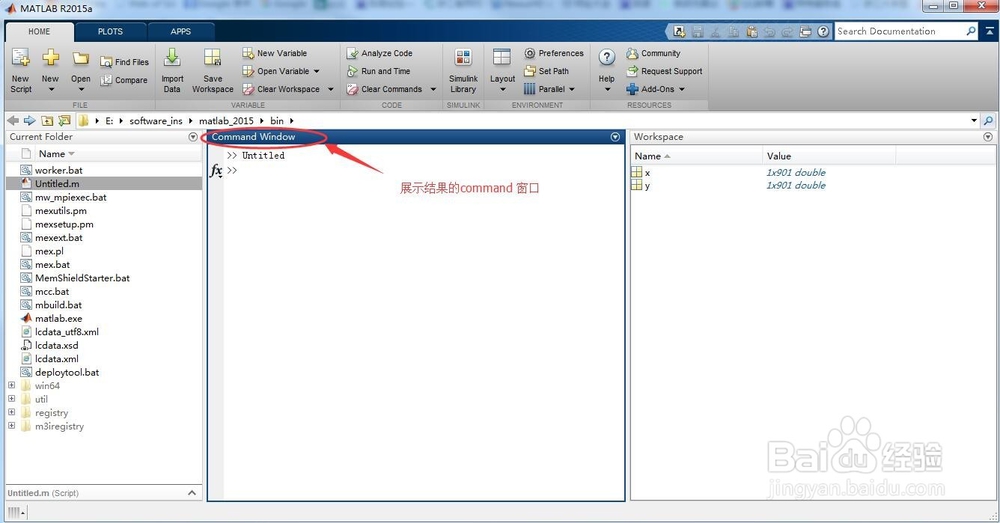Image resolution: width=1000 pixels, height=523 pixels.
Task: Expand the win64 folder
Action: tap(11, 385)
